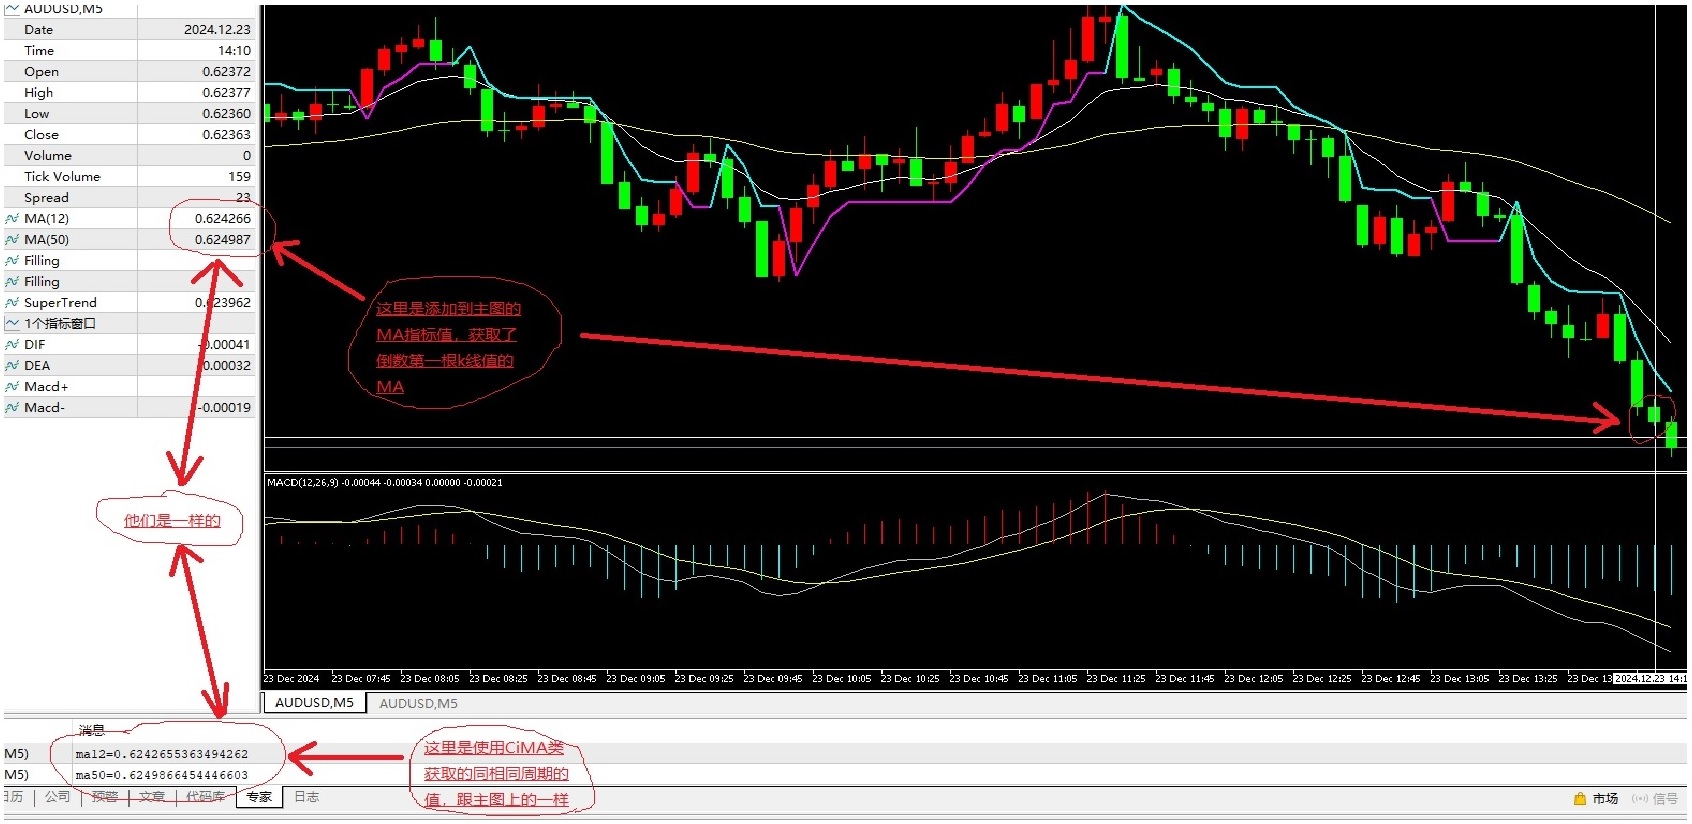The image size is (1692, 824).
Task: Click the indicator icon next to MA(50)
Action: [x=12, y=240]
